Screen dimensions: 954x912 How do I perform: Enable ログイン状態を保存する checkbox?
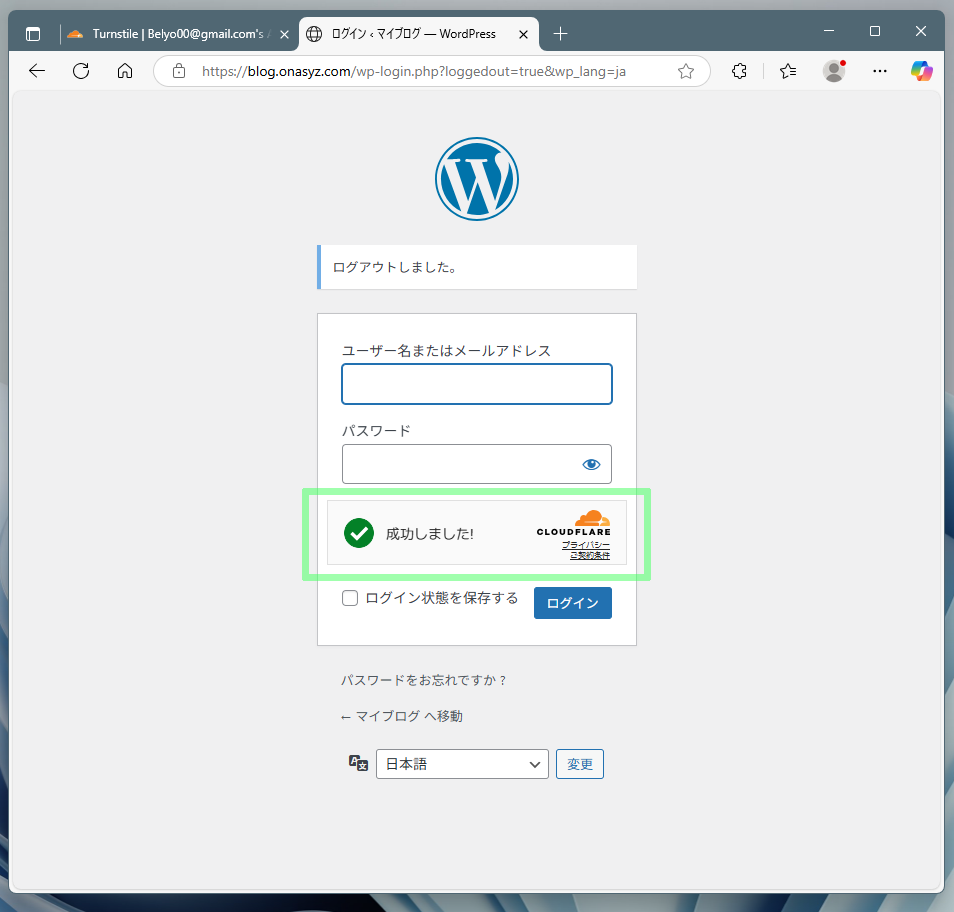[350, 598]
